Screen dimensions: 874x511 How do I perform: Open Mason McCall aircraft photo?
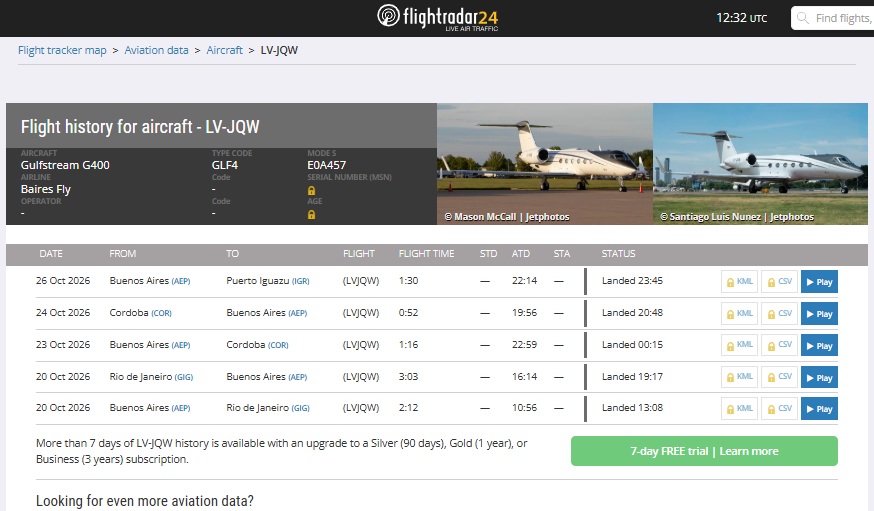tap(545, 164)
